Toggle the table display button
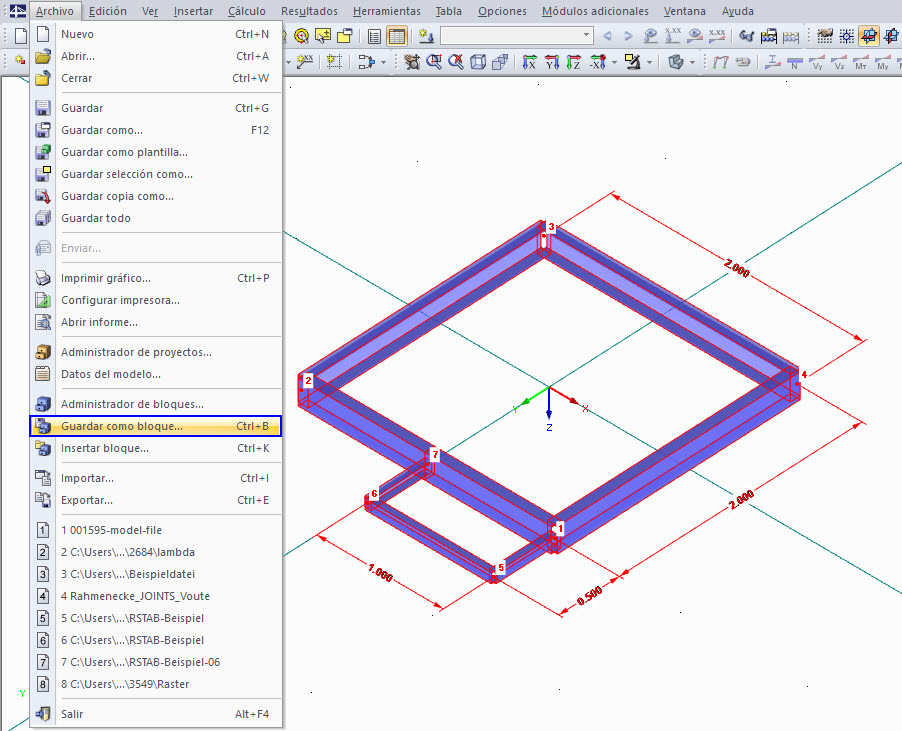This screenshot has width=902, height=731. [x=396, y=36]
